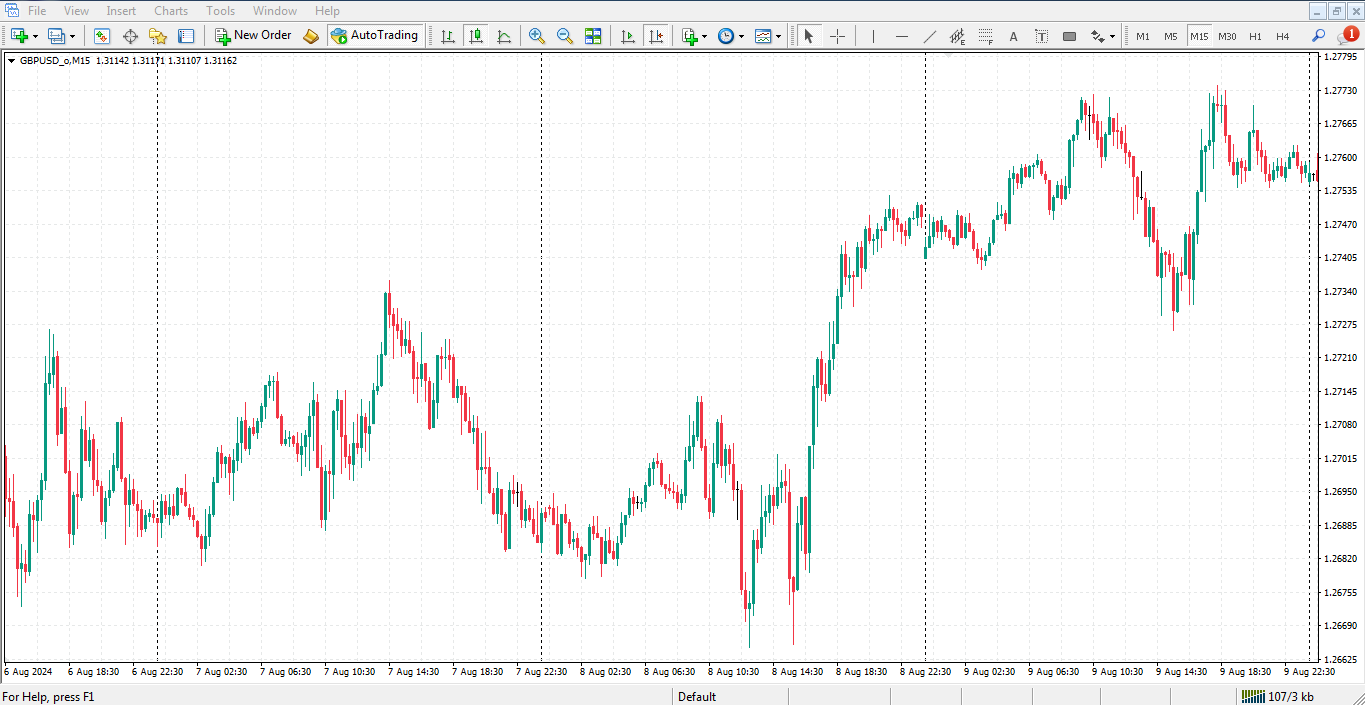Viewport: 1365px width, 705px height.
Task: Open the MetaEditor book icon
Action: coord(311,36)
